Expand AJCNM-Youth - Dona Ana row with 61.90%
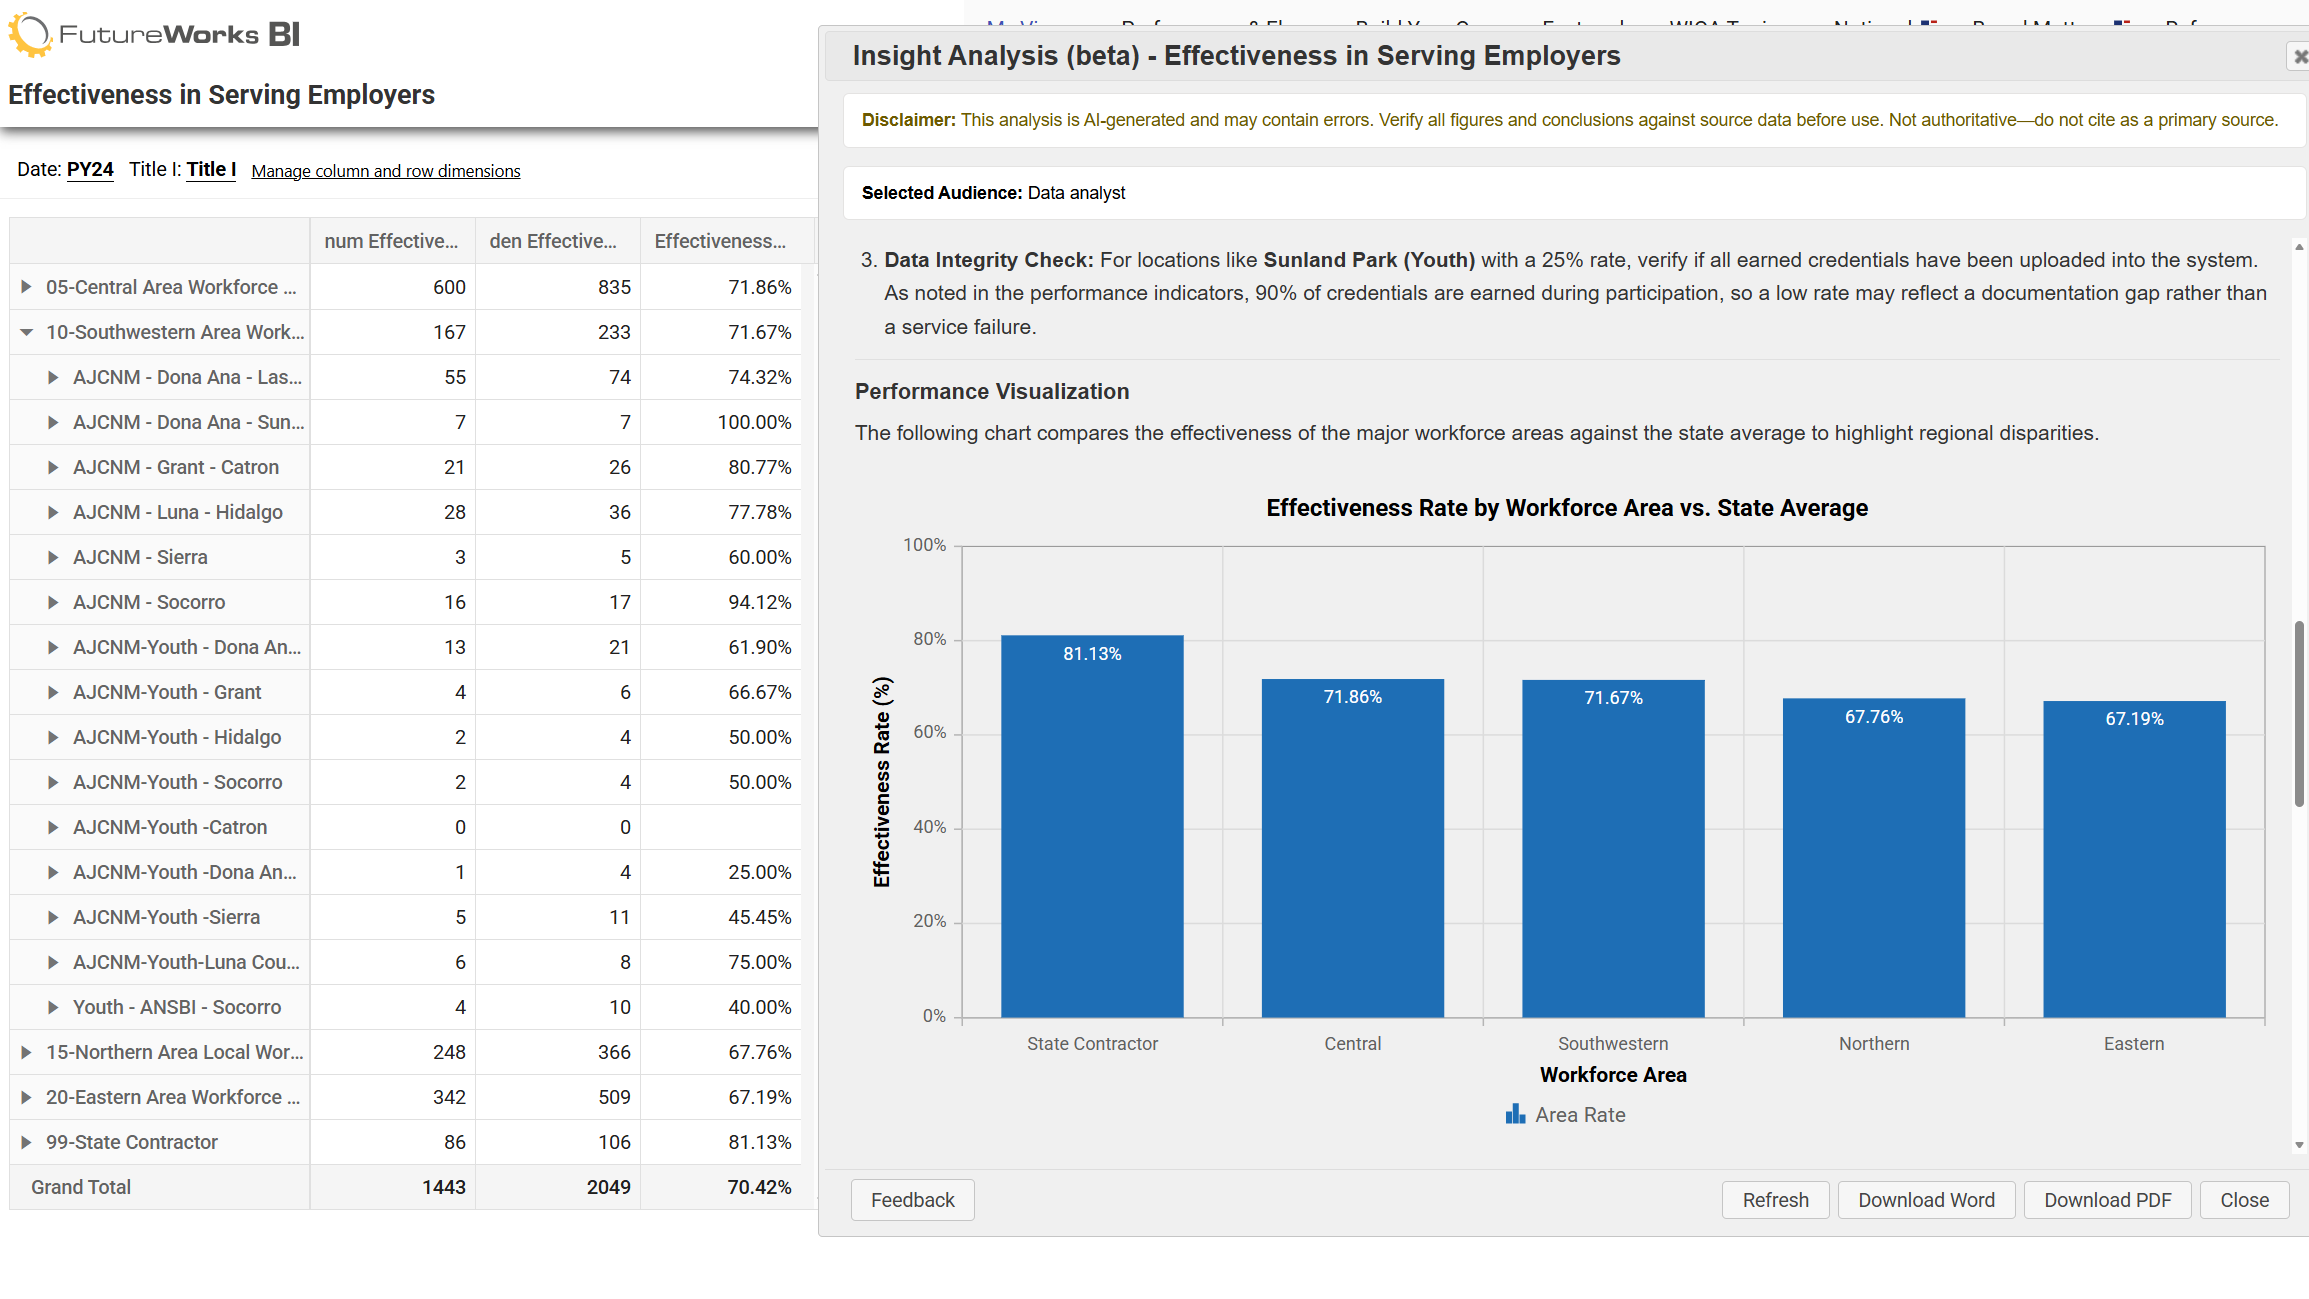The image size is (2309, 1299). coord(53,647)
